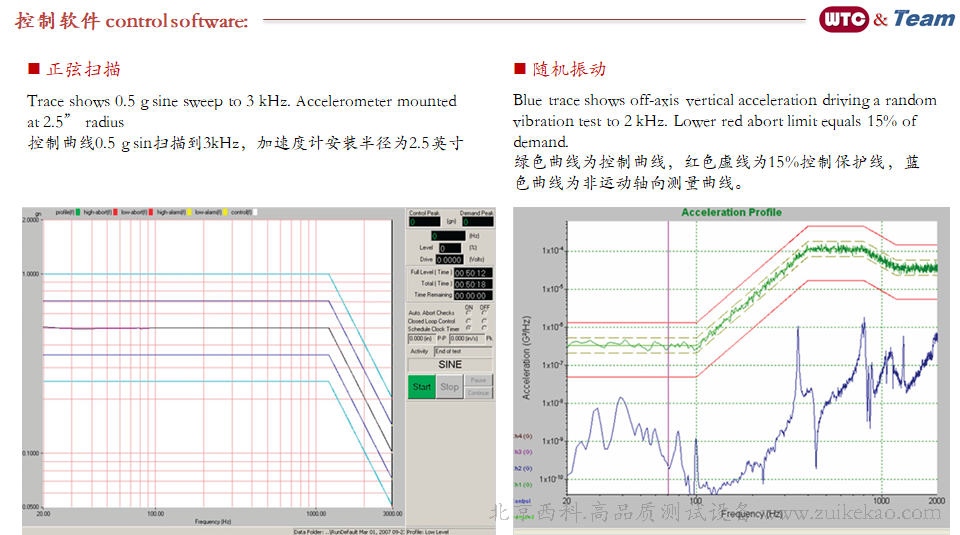The width and height of the screenshot is (960, 535).
Task: Click the 'high-abort(f)' legend label
Action: coord(98,212)
